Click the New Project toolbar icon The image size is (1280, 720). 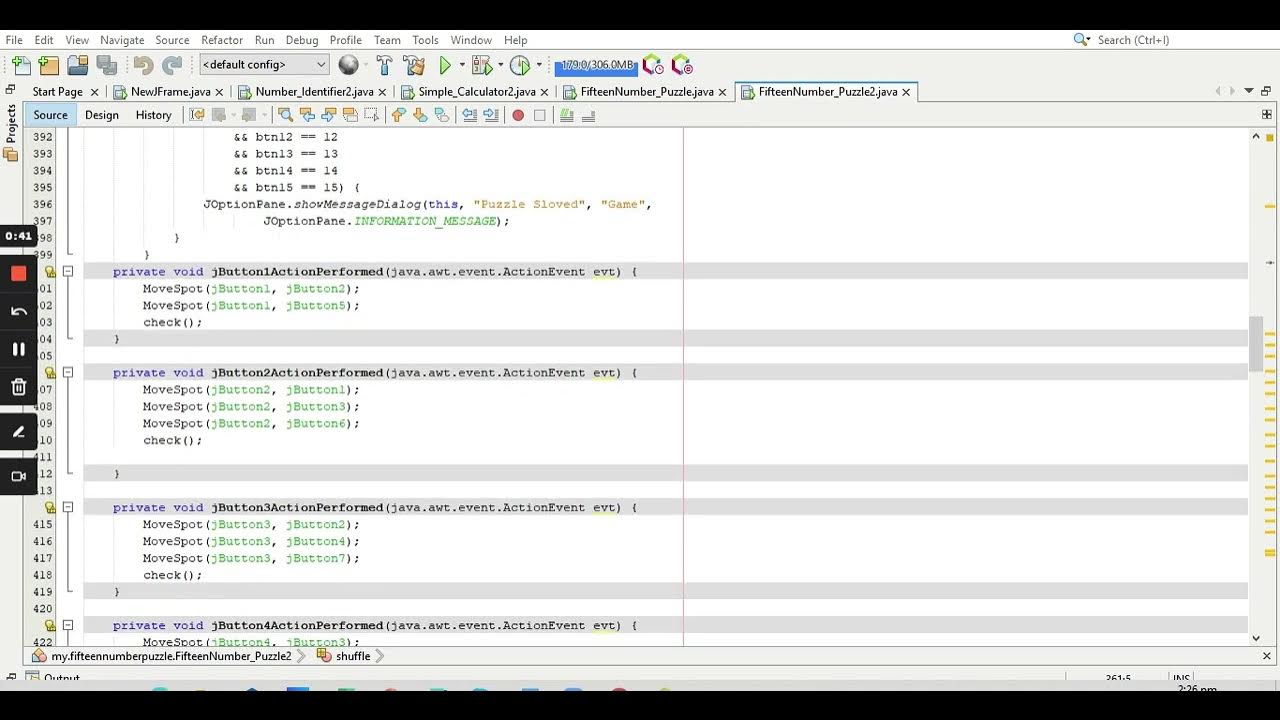49,65
